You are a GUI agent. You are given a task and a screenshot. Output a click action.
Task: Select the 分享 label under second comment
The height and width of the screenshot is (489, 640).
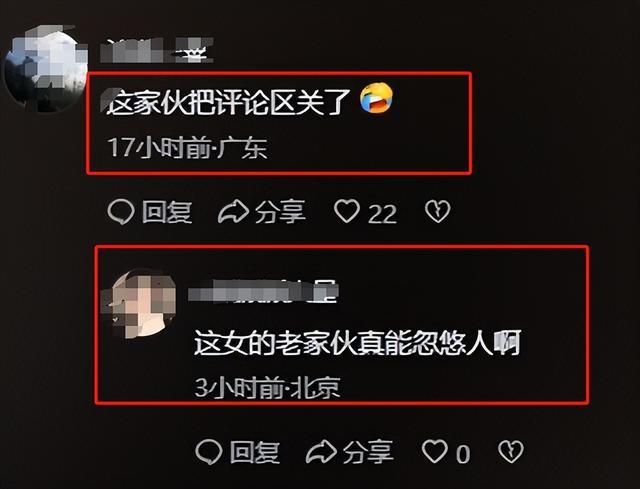point(368,452)
